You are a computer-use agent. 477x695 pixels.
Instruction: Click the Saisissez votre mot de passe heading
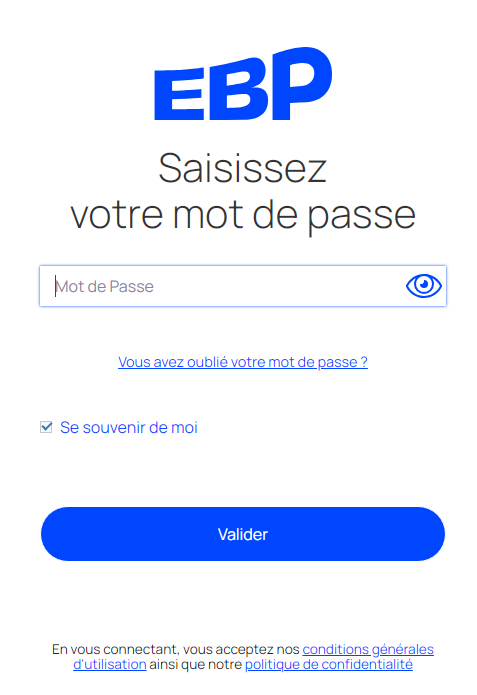point(243,191)
